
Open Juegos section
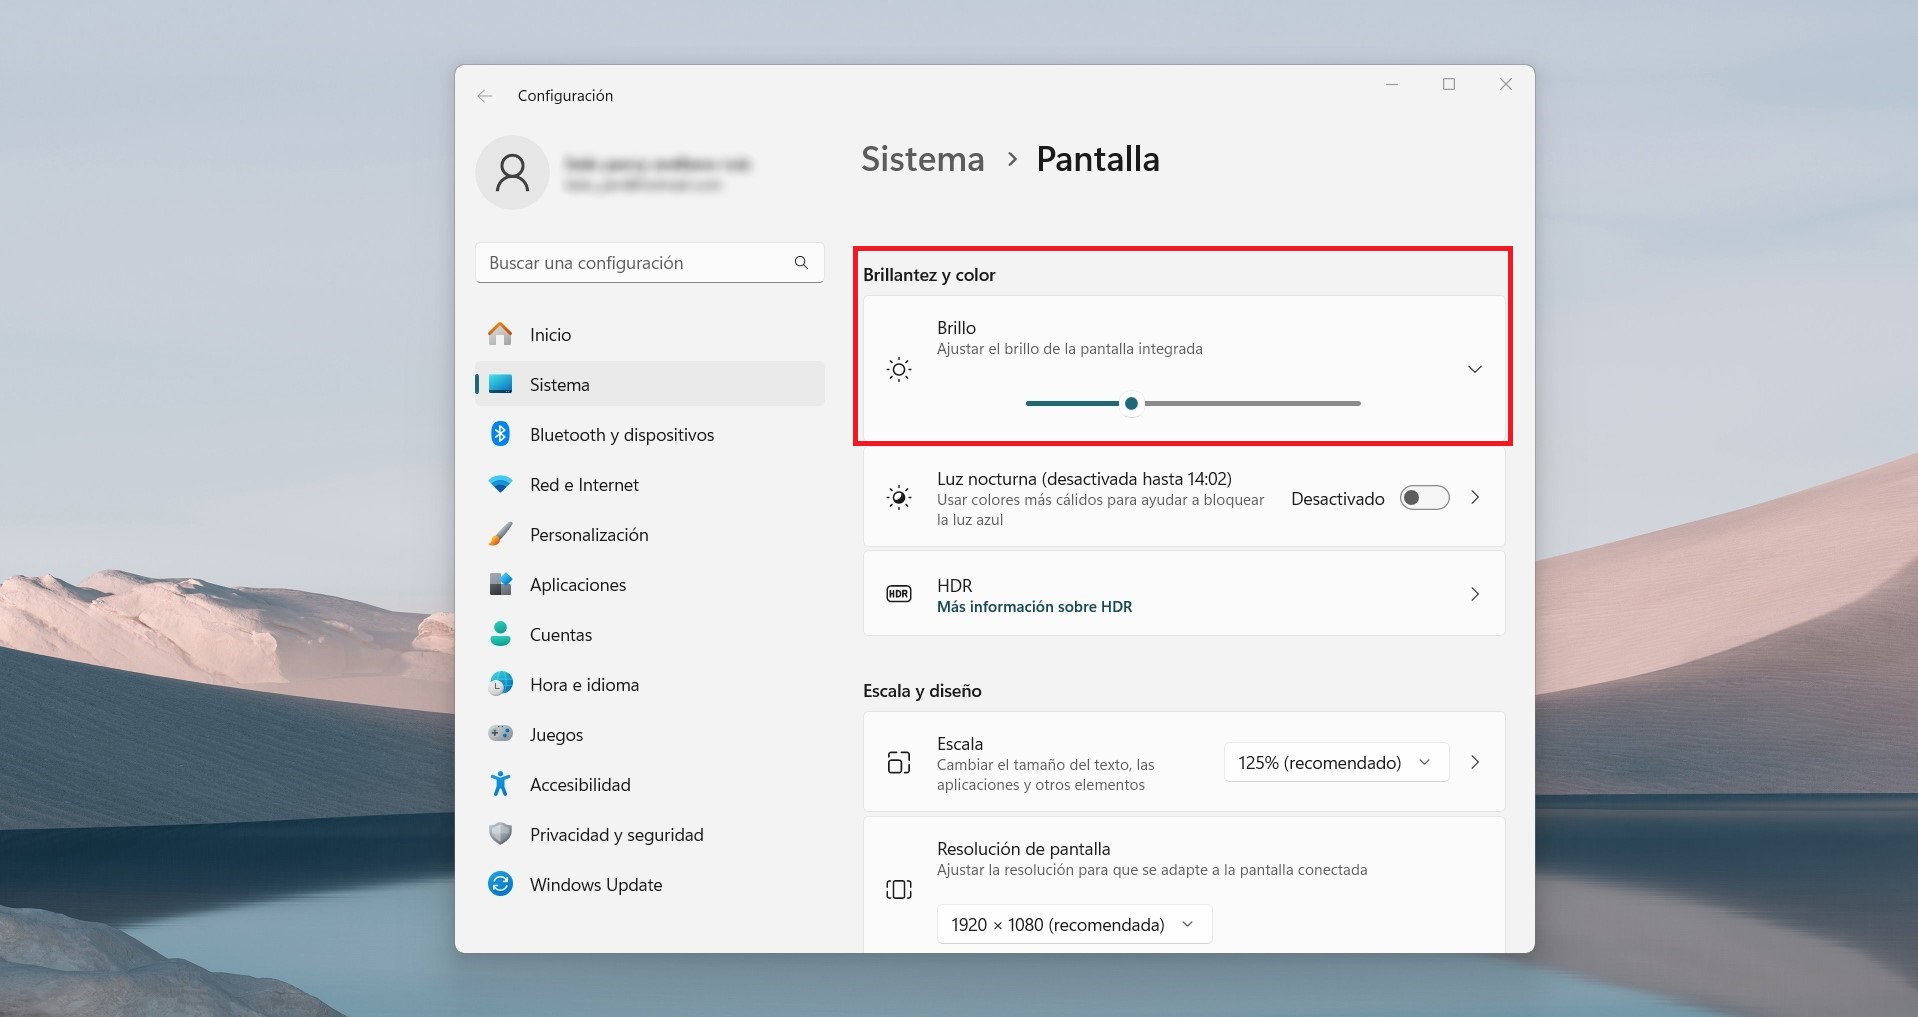click(x=650, y=734)
